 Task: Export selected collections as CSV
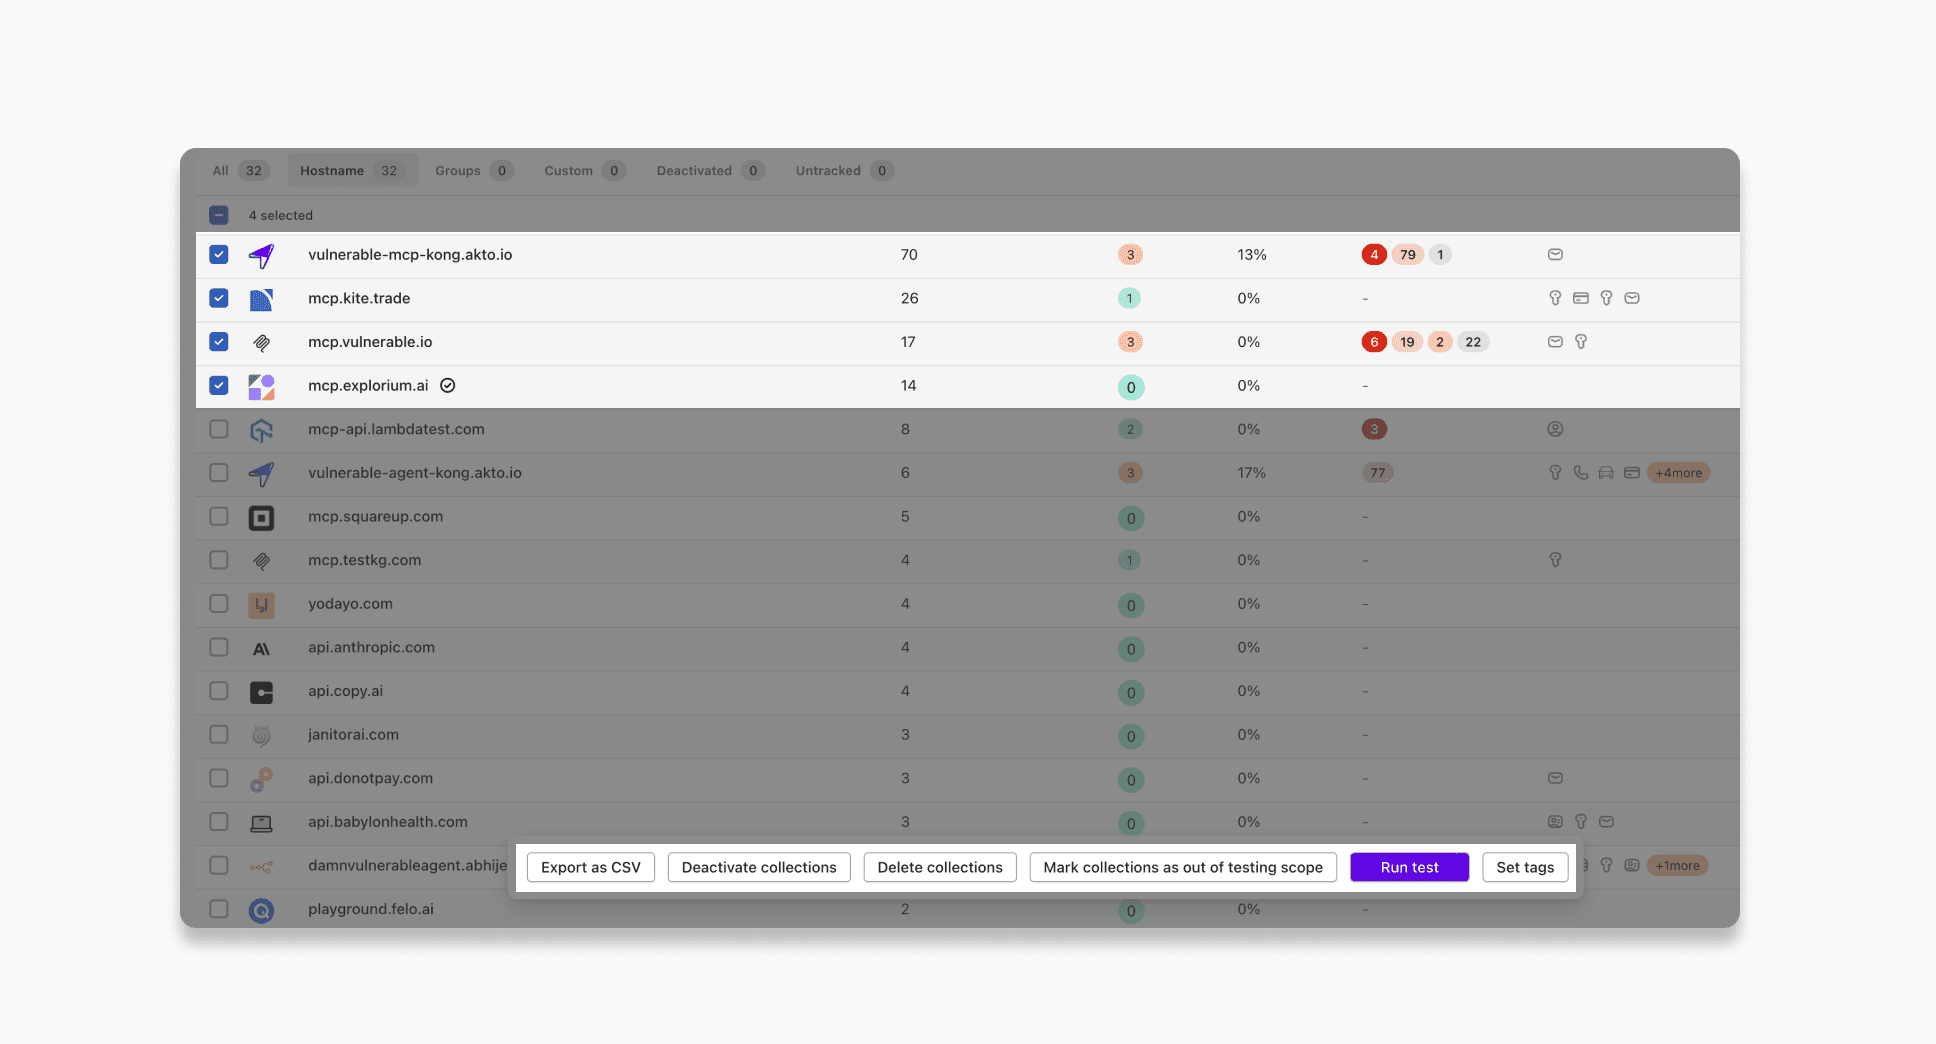[590, 867]
